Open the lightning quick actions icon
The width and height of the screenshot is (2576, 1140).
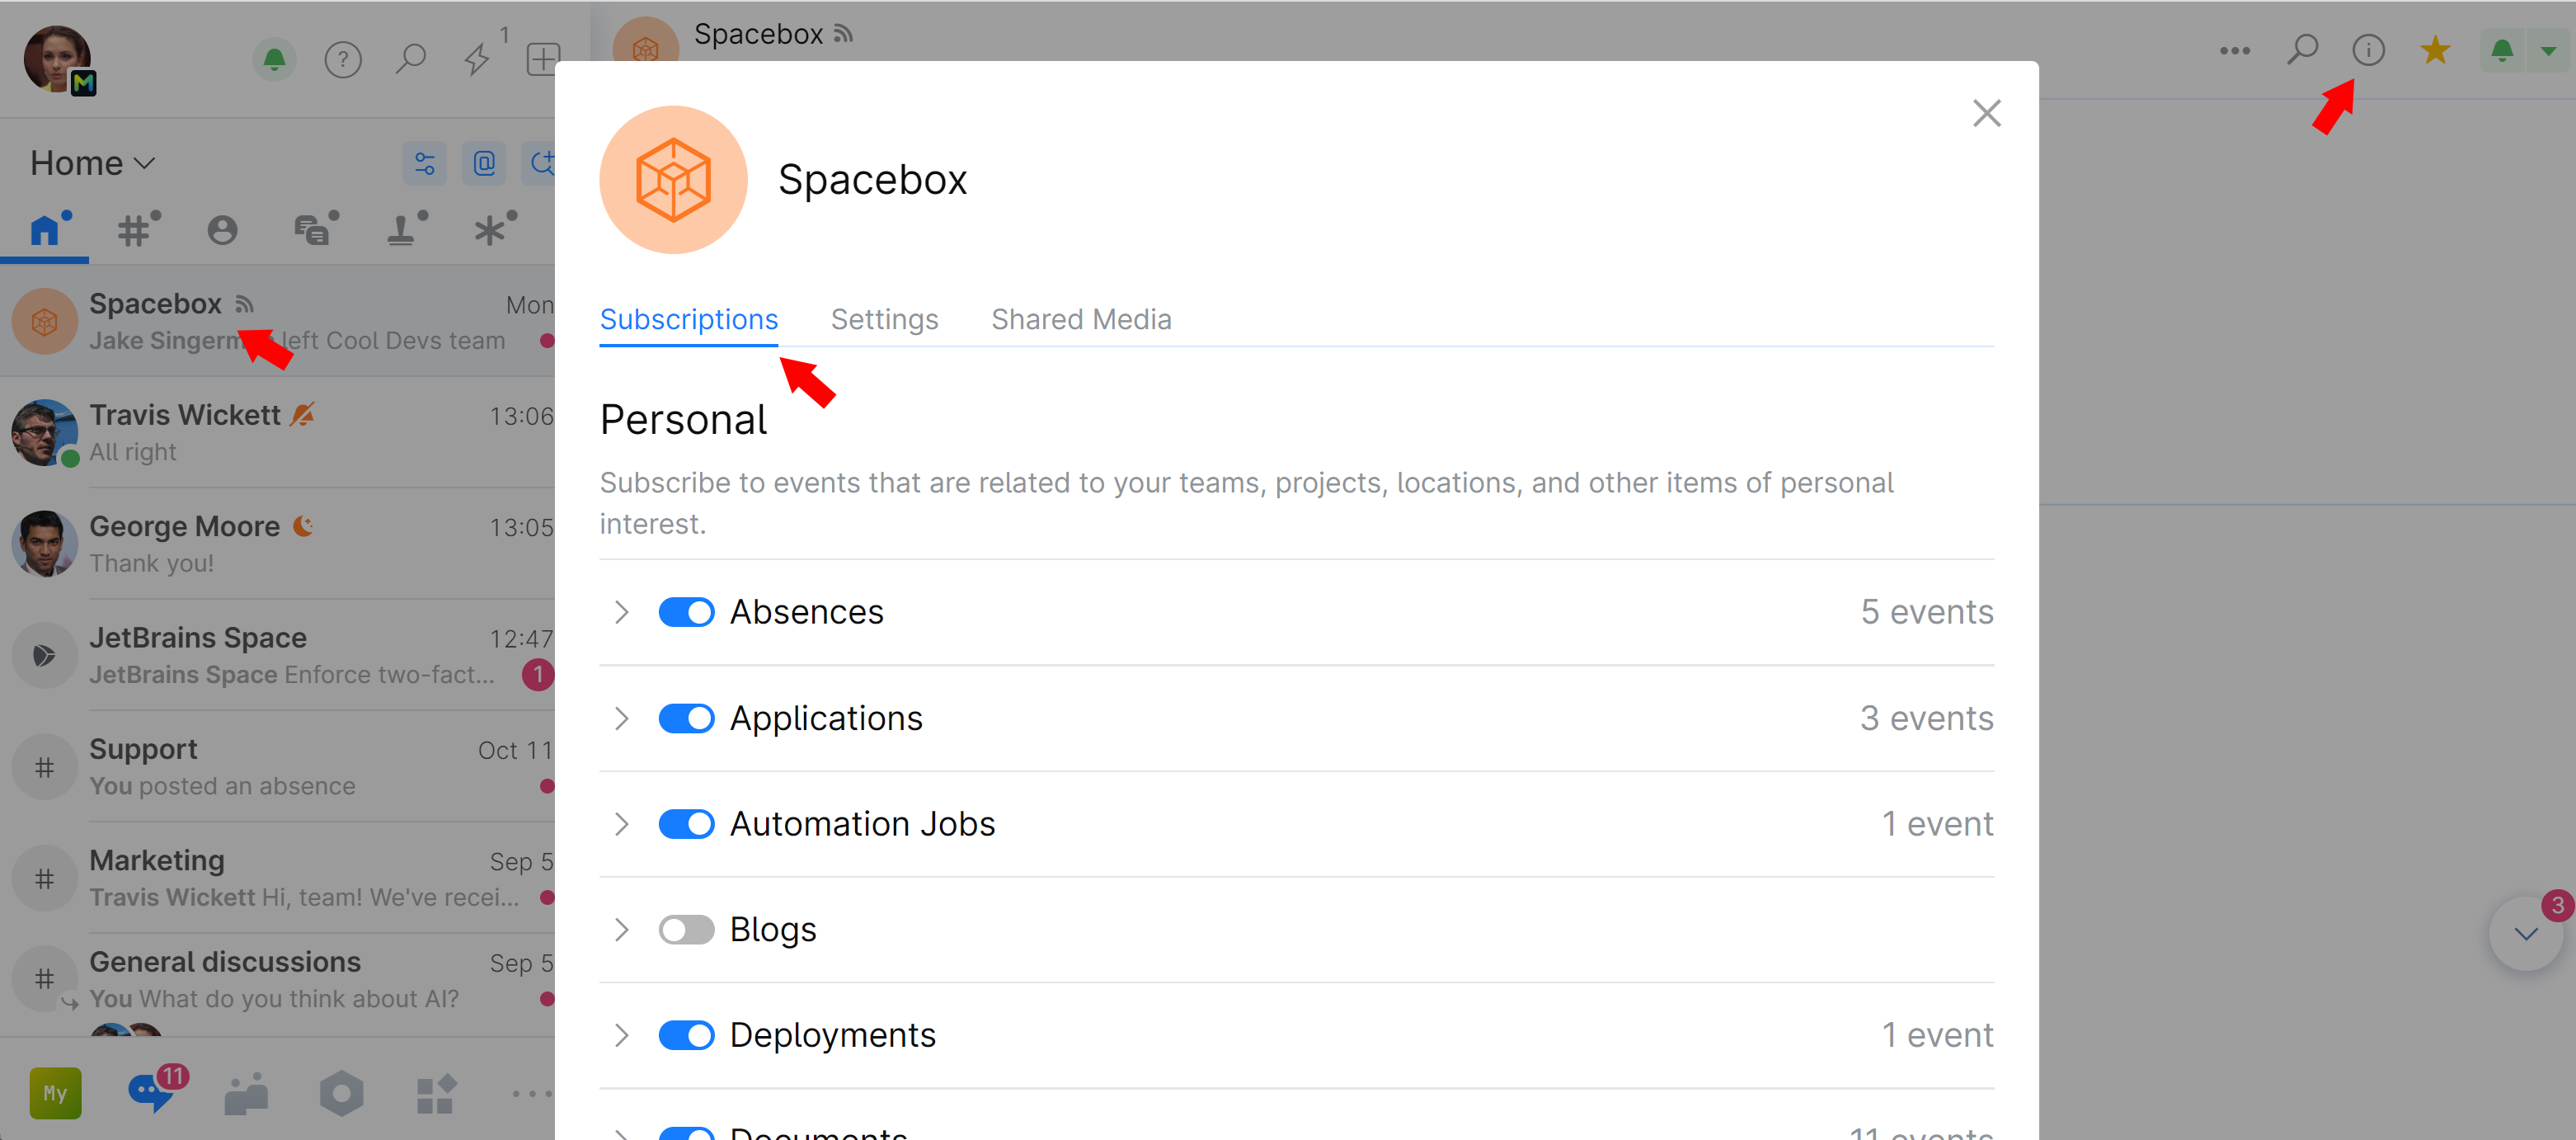[x=476, y=60]
